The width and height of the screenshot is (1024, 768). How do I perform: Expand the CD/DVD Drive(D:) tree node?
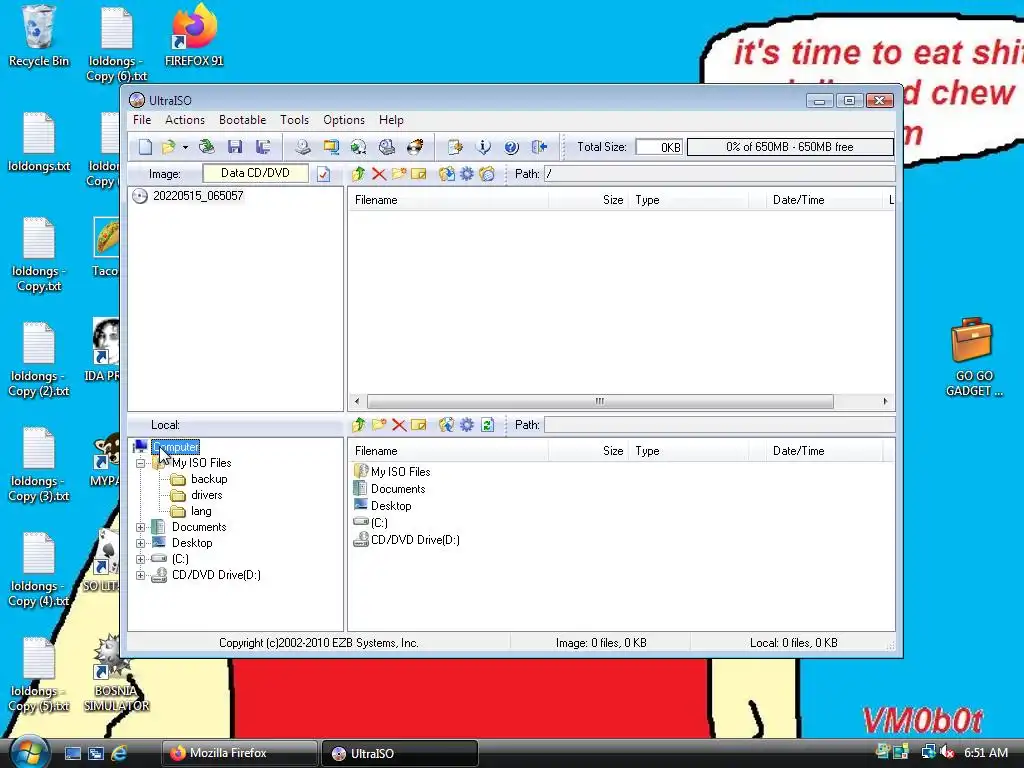(140, 575)
